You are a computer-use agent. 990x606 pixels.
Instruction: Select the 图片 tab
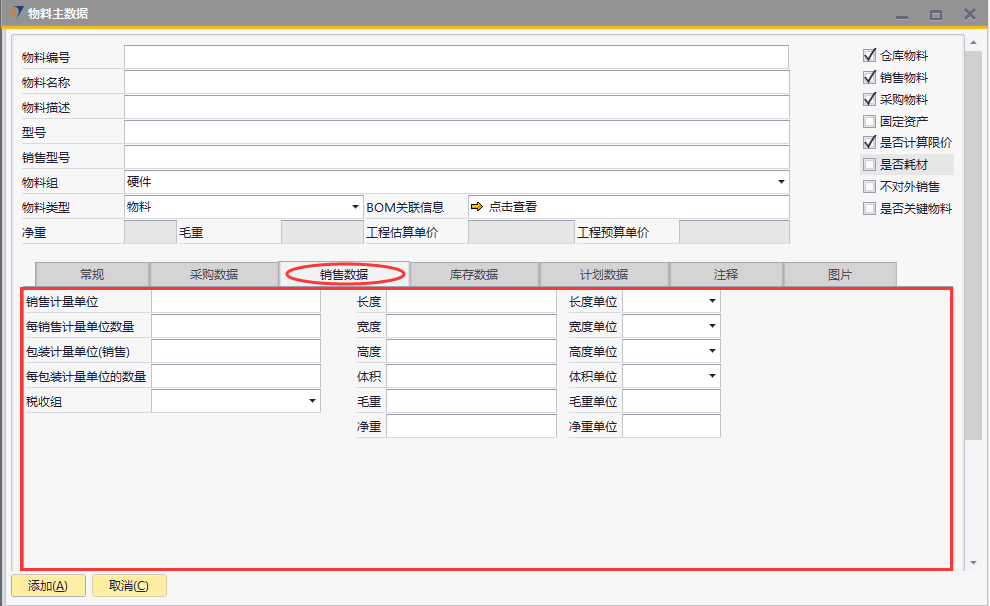(840, 275)
